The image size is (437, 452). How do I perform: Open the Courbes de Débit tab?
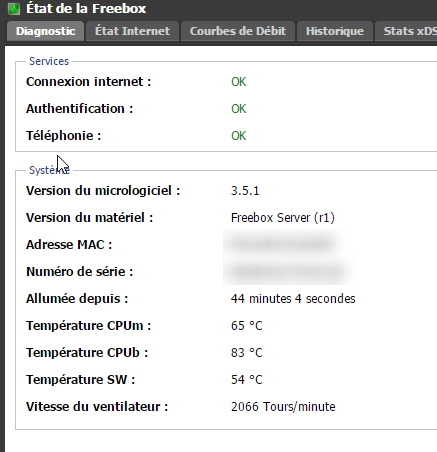[238, 31]
